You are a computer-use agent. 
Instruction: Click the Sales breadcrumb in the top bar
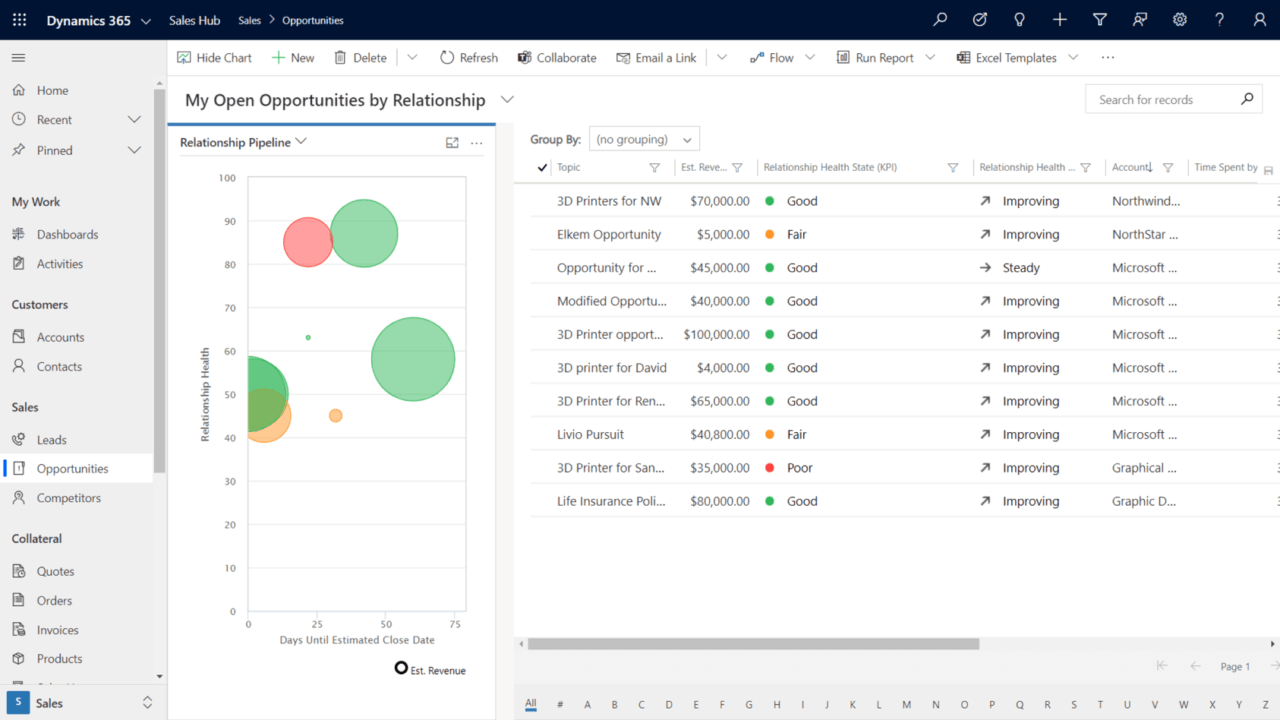tap(248, 19)
